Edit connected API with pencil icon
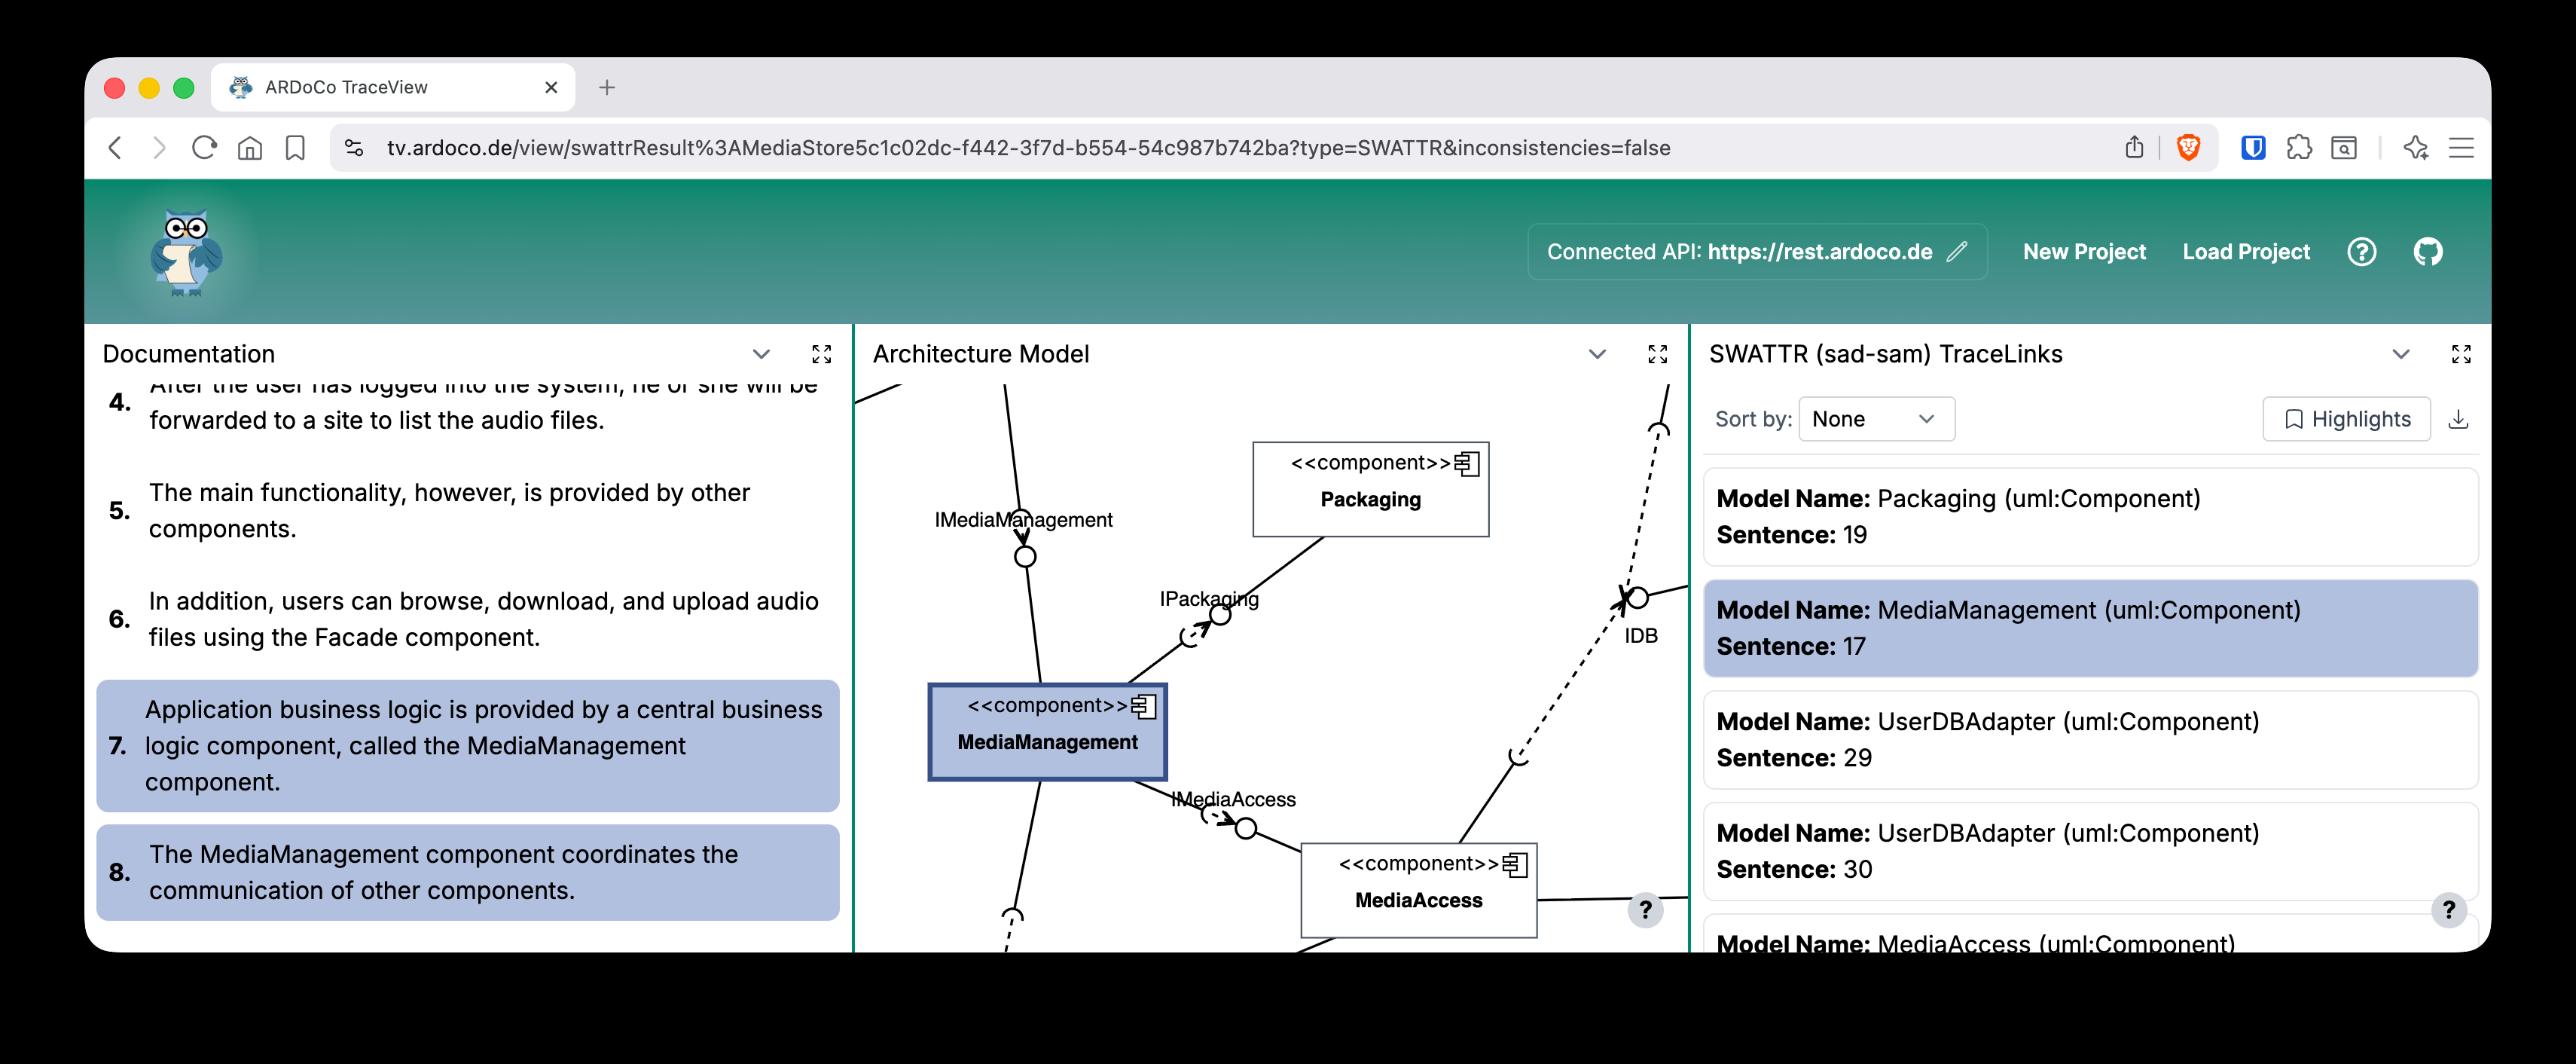 [x=1957, y=252]
